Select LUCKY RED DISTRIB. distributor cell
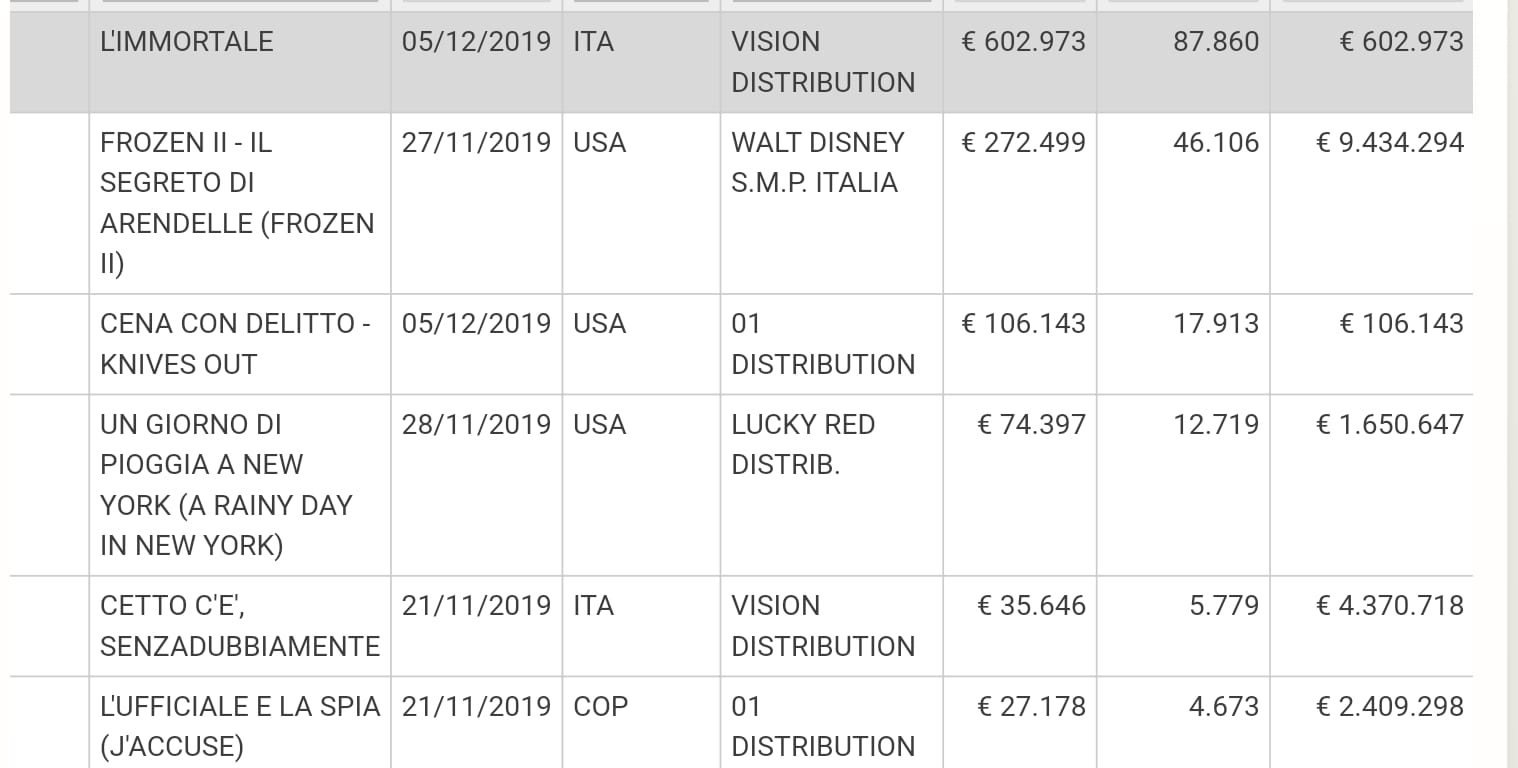 coord(804,445)
